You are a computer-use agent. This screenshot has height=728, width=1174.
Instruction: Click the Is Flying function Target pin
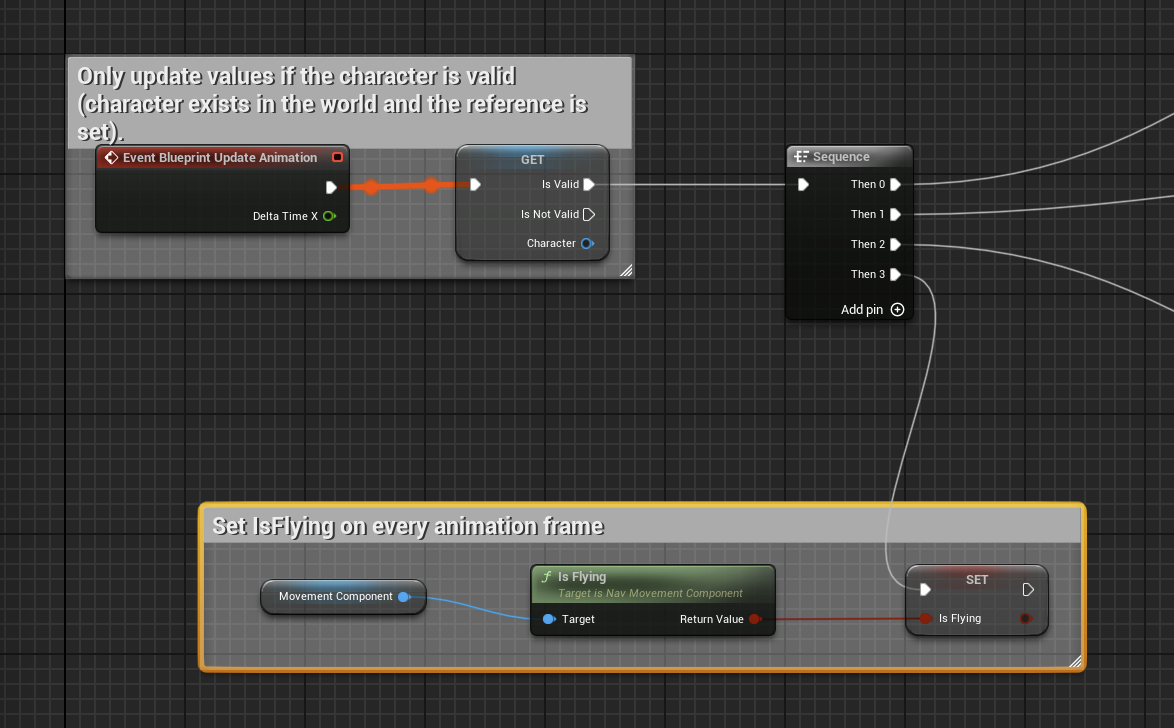click(549, 619)
